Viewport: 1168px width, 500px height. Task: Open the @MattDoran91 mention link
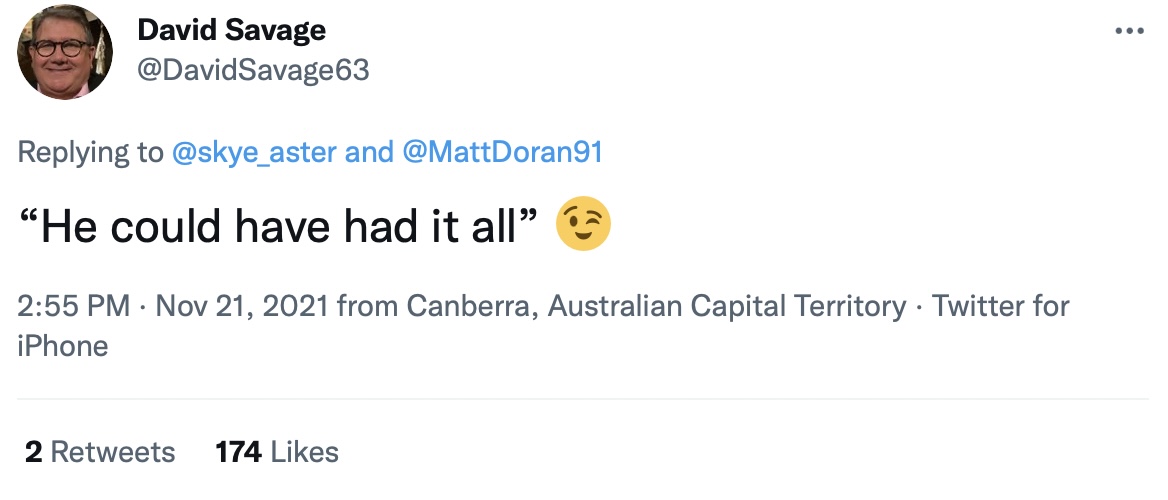[502, 152]
